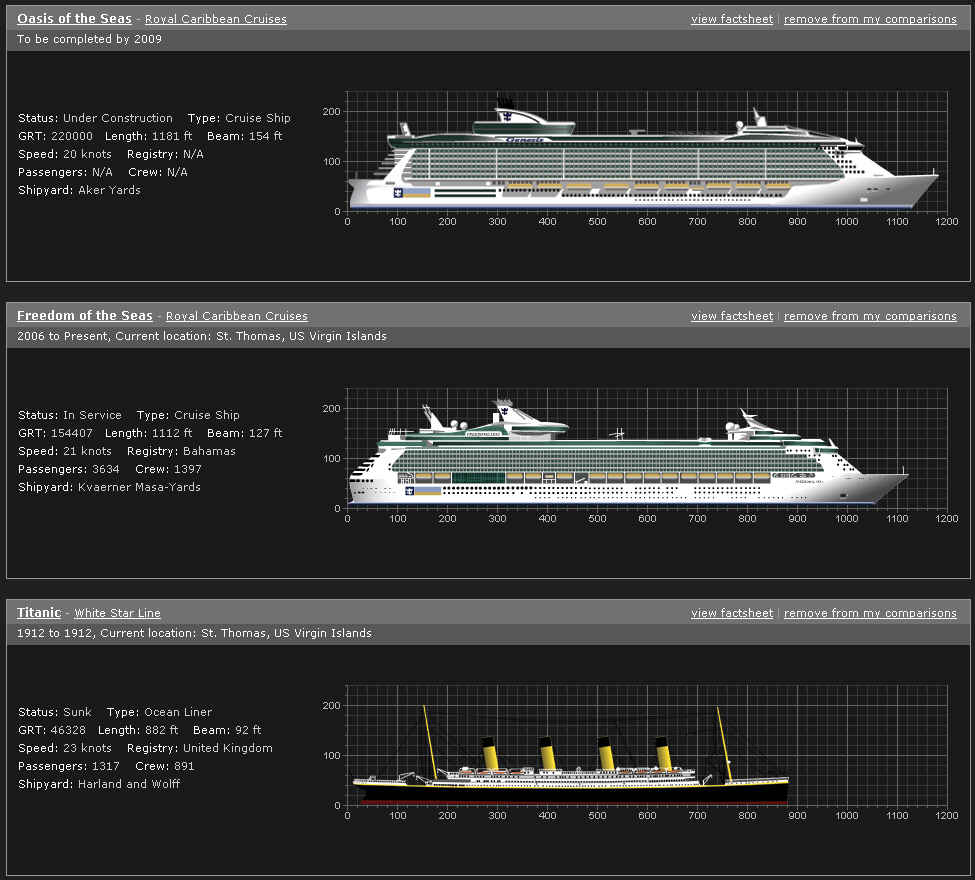The width and height of the screenshot is (975, 880).
Task: Select 'Speed: 20 knots' text
Action: pos(65,154)
